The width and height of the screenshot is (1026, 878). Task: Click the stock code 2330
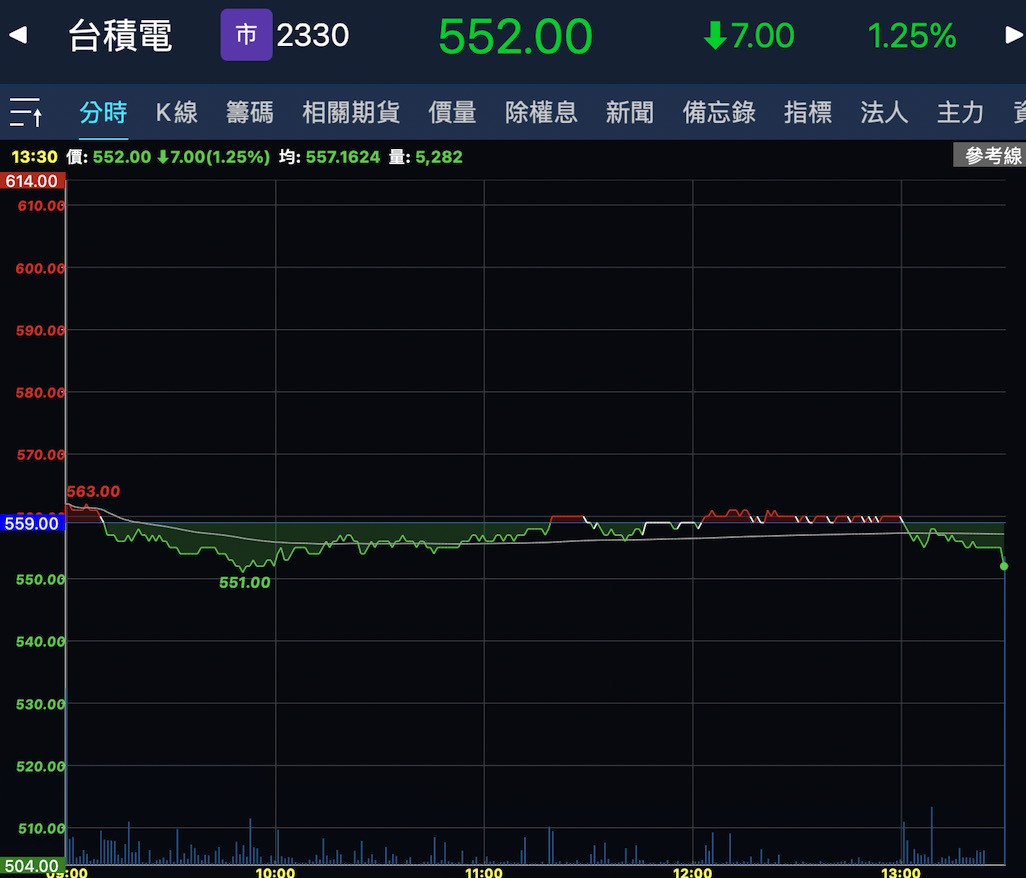click(x=313, y=35)
